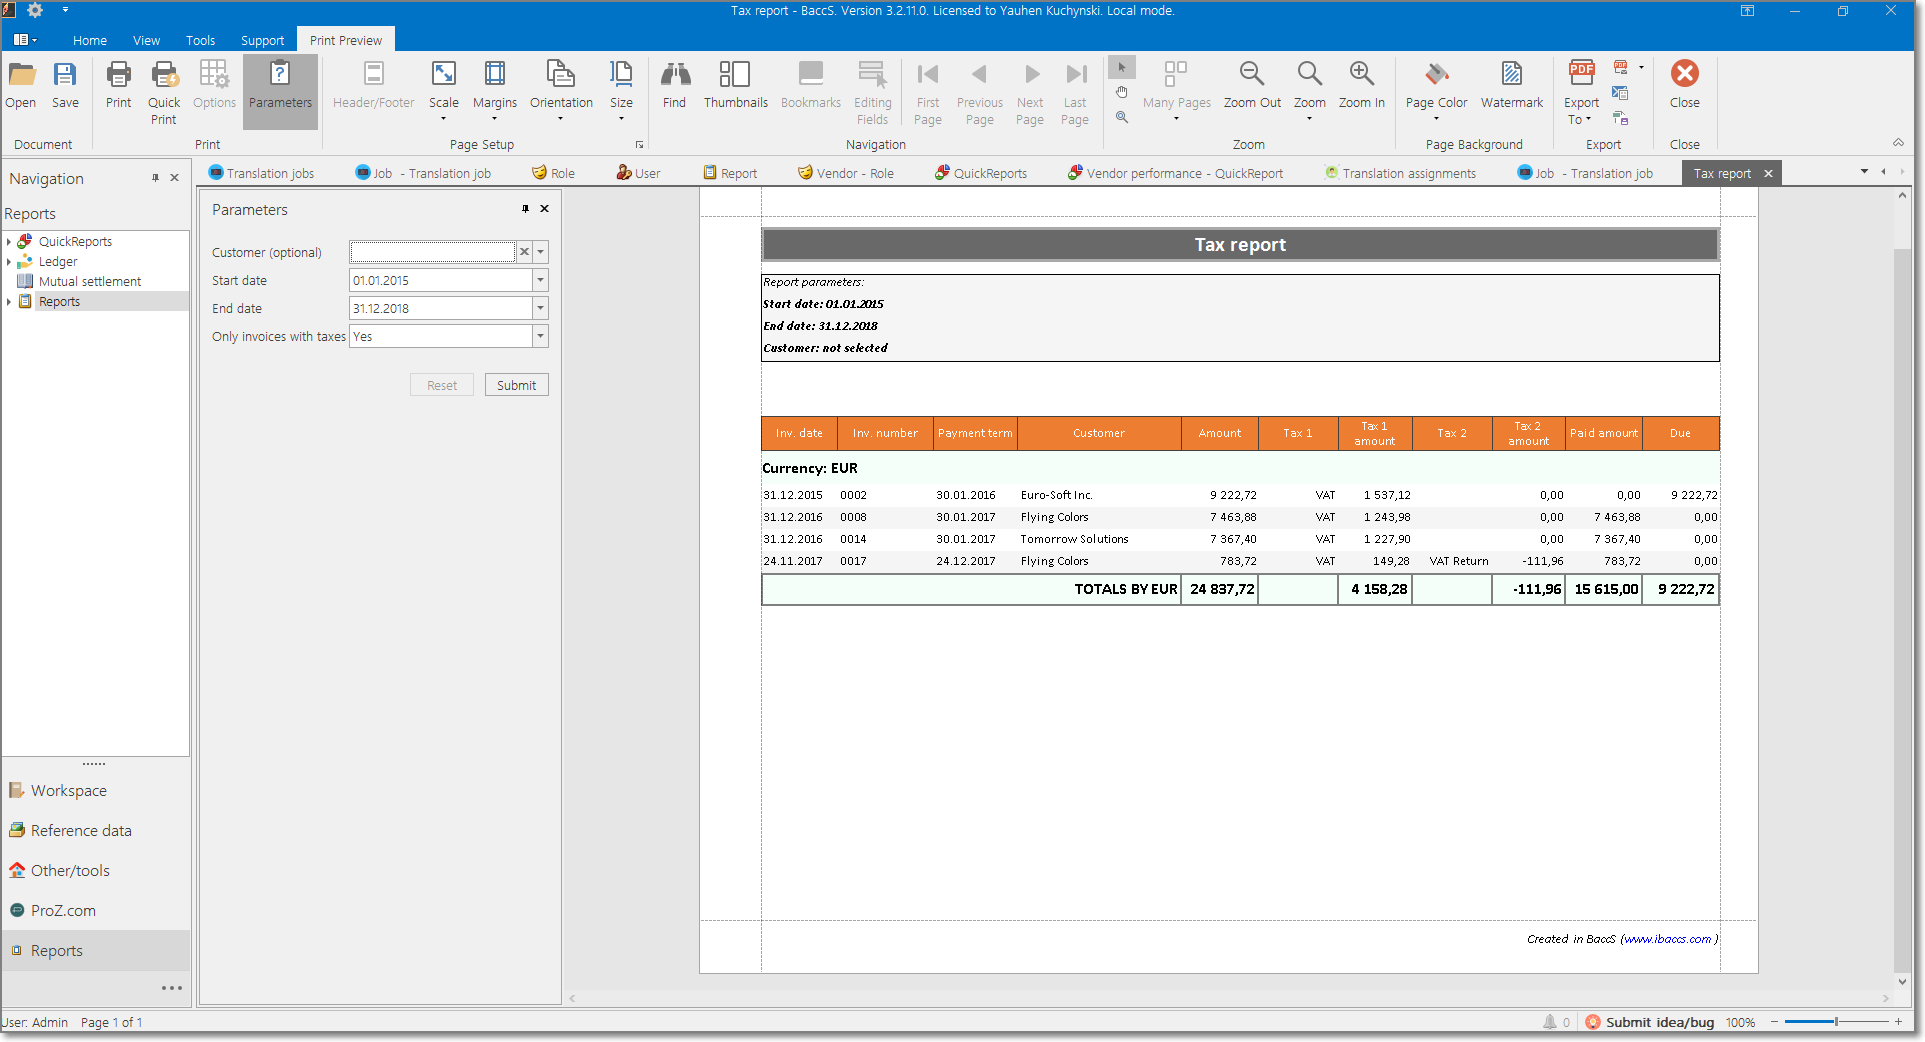Pin the Parameters panel
The width and height of the screenshot is (1925, 1042).
(x=525, y=209)
